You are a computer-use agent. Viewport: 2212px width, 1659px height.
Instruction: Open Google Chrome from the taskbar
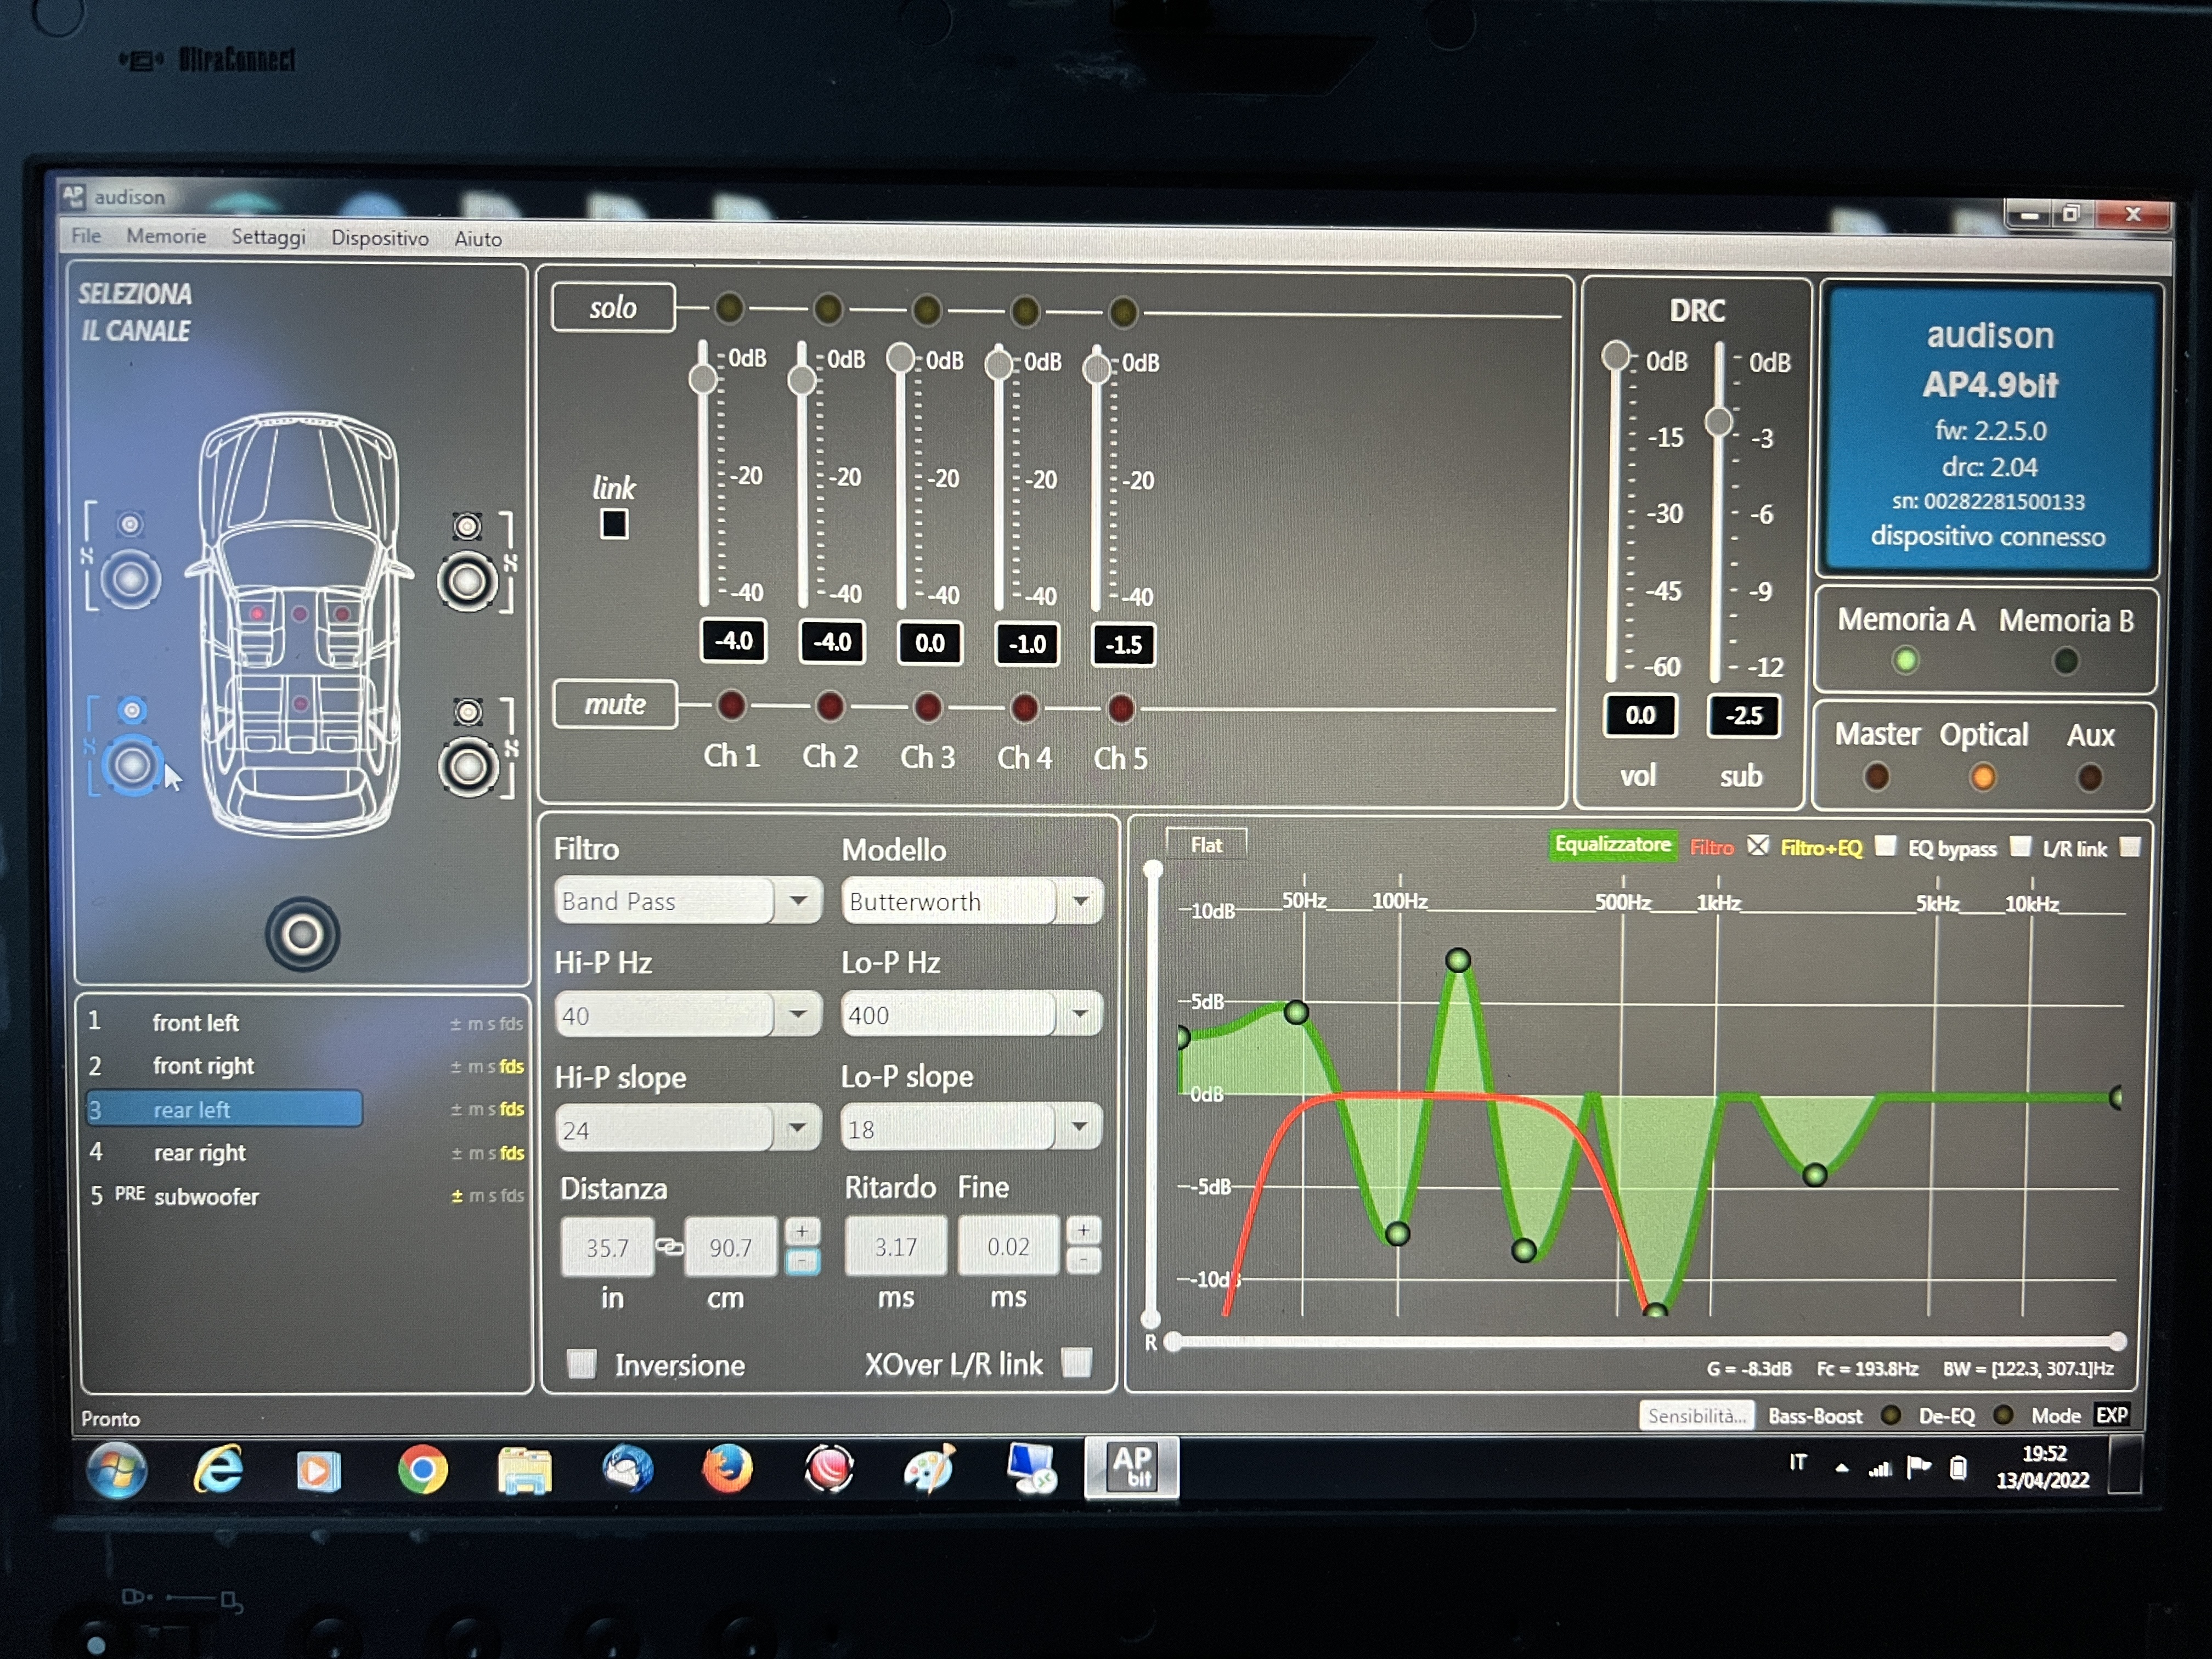(422, 1470)
